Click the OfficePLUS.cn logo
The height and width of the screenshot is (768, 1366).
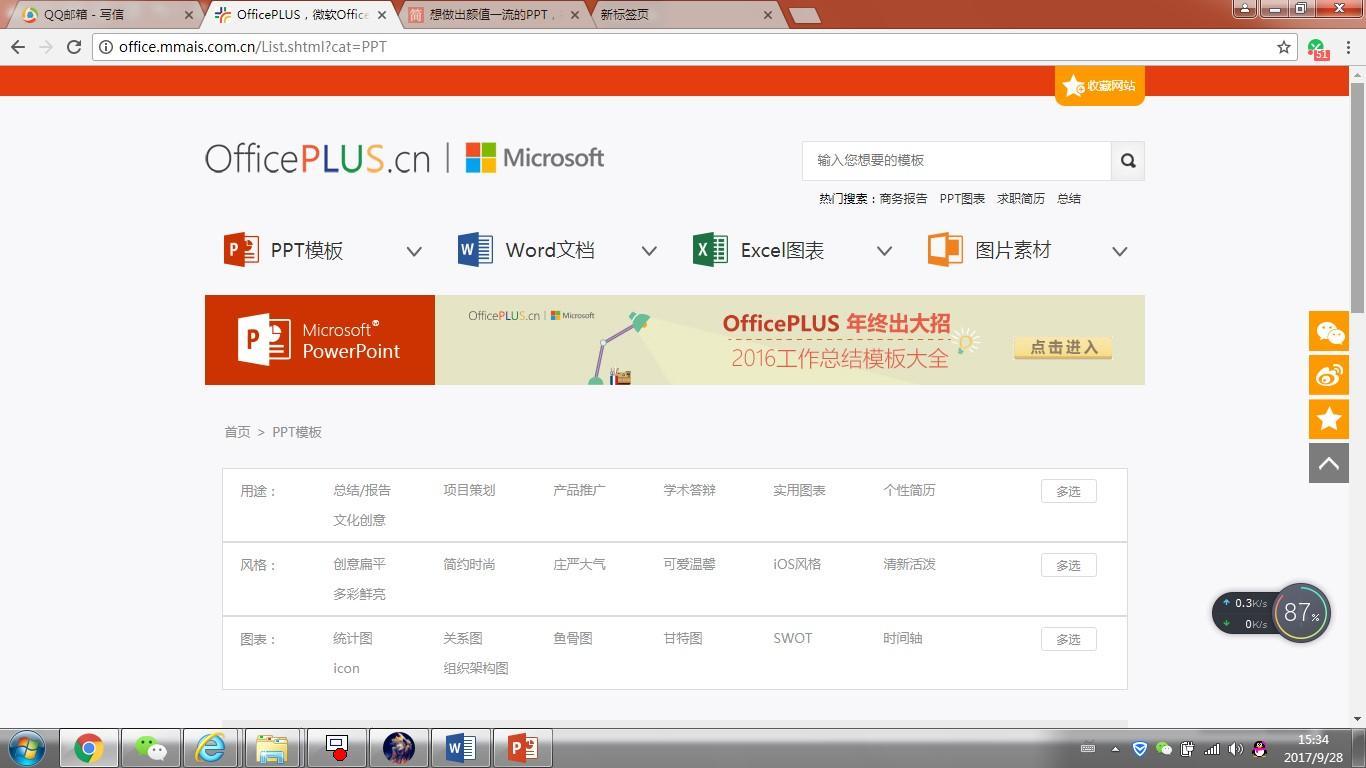point(318,159)
